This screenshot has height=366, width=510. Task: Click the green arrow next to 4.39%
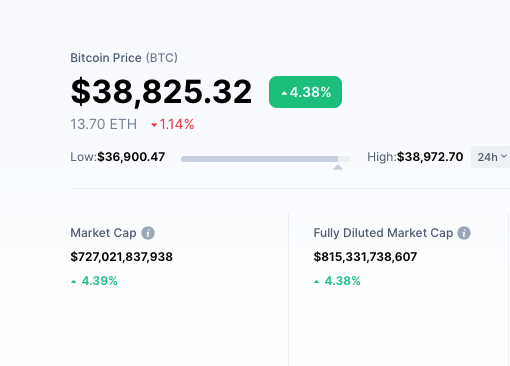pos(74,282)
